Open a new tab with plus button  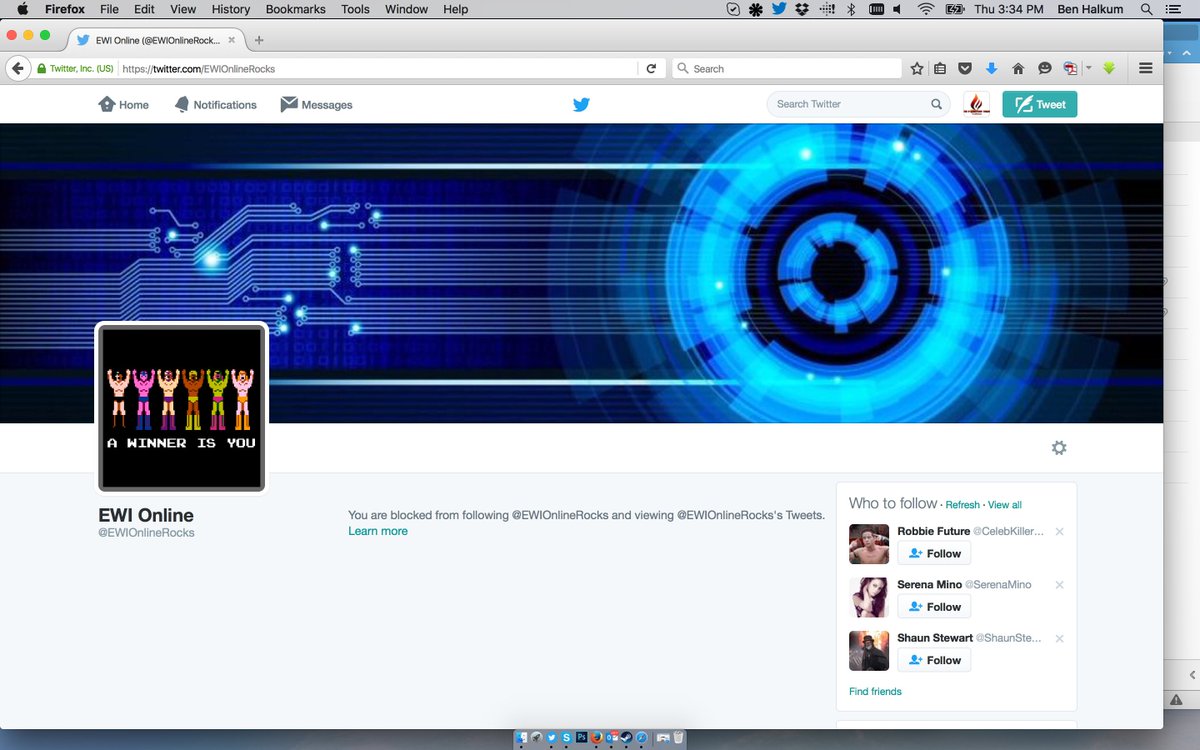point(259,40)
